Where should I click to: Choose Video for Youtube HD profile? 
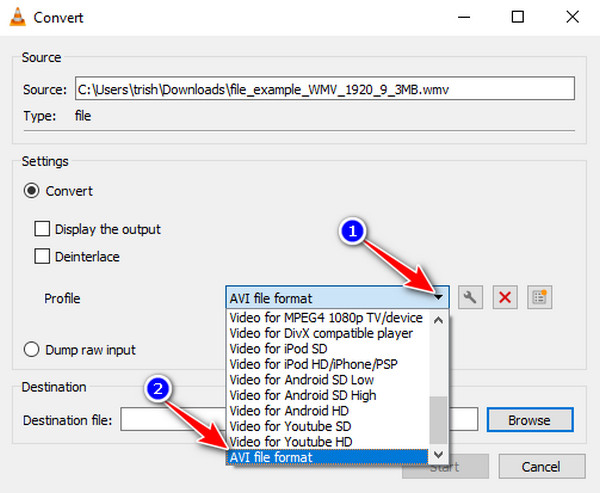(328, 442)
